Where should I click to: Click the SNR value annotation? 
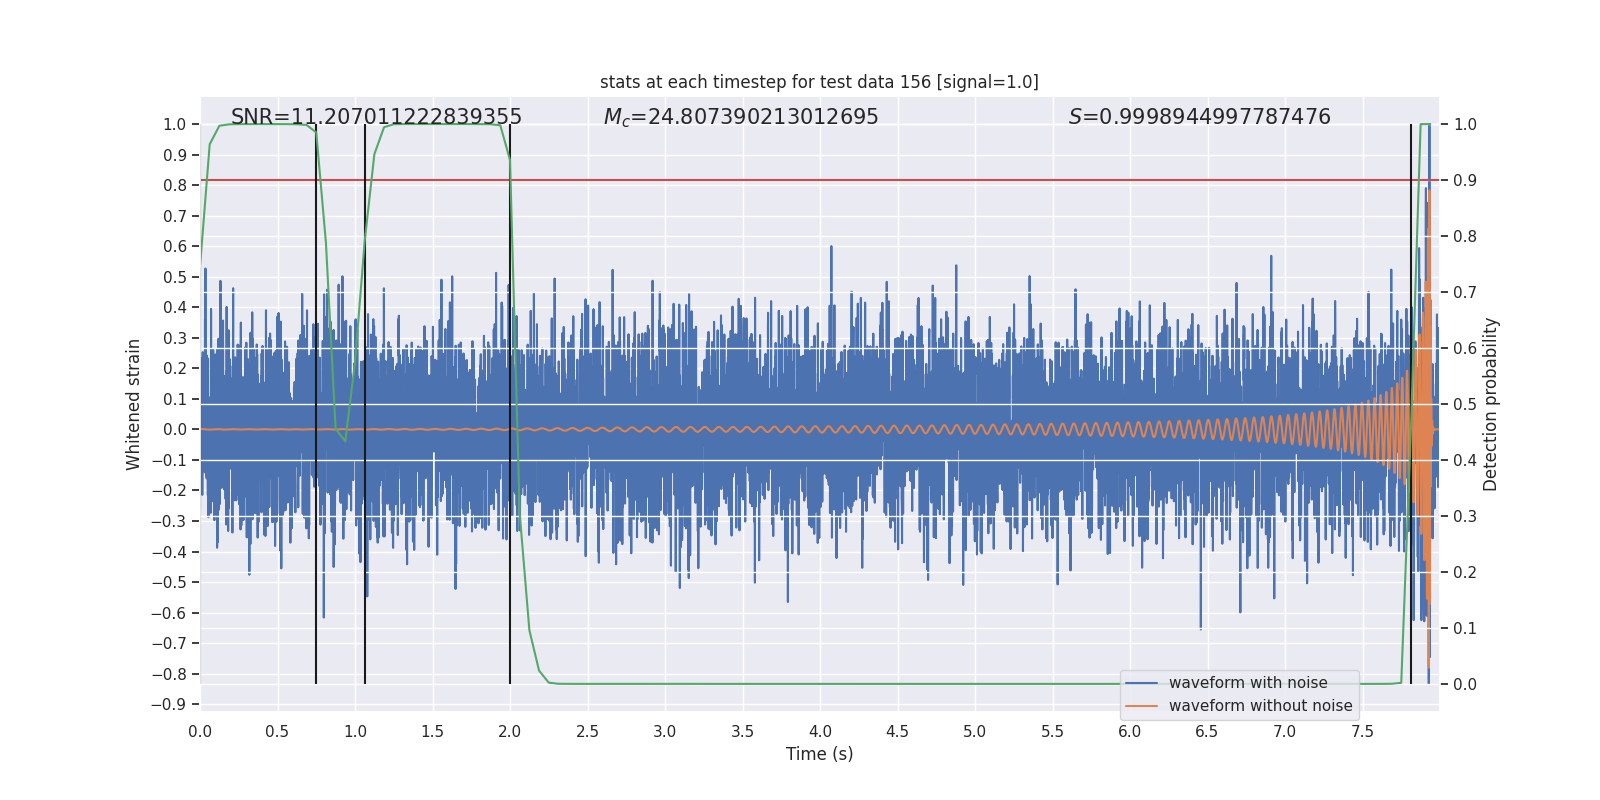click(x=376, y=117)
